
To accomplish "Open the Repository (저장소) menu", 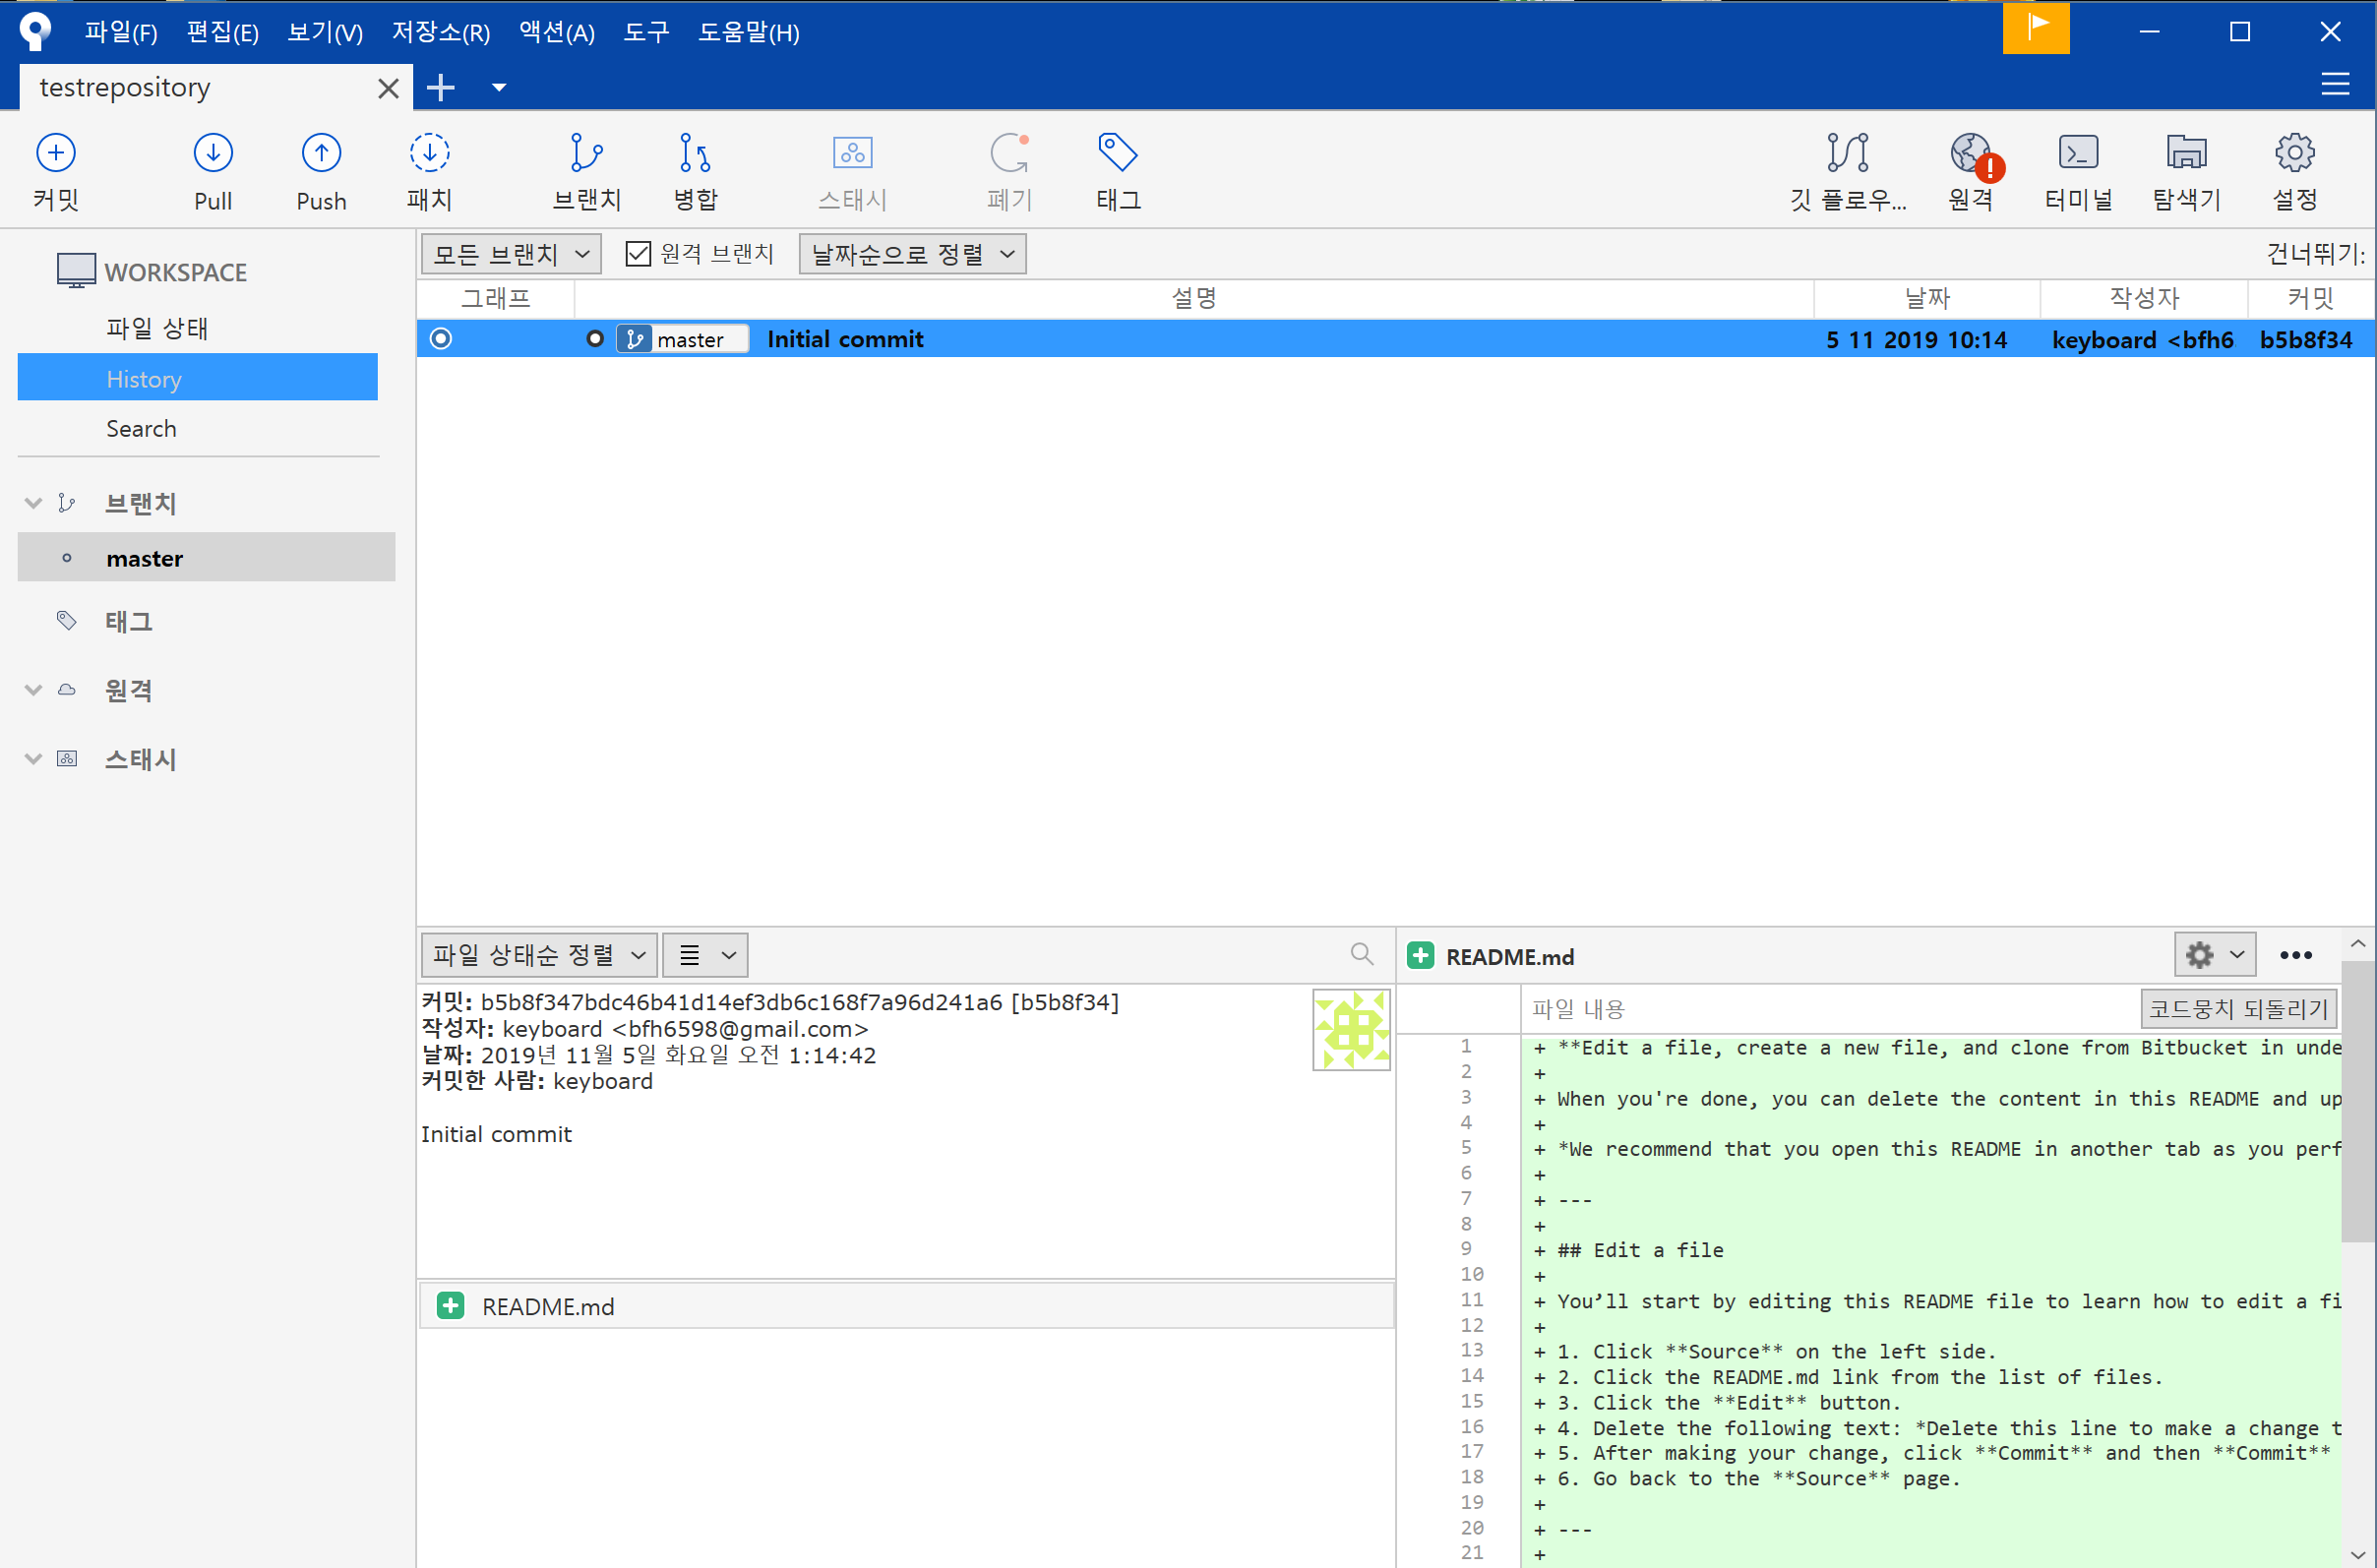I will click(x=440, y=32).
